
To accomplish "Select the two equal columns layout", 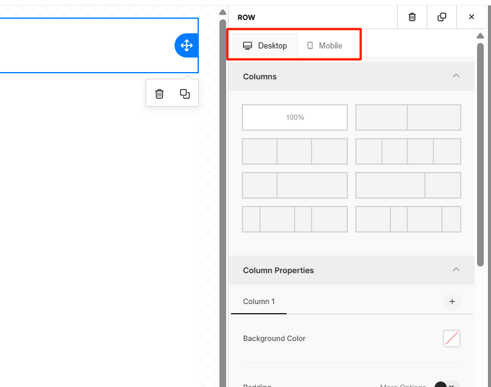I will [408, 117].
